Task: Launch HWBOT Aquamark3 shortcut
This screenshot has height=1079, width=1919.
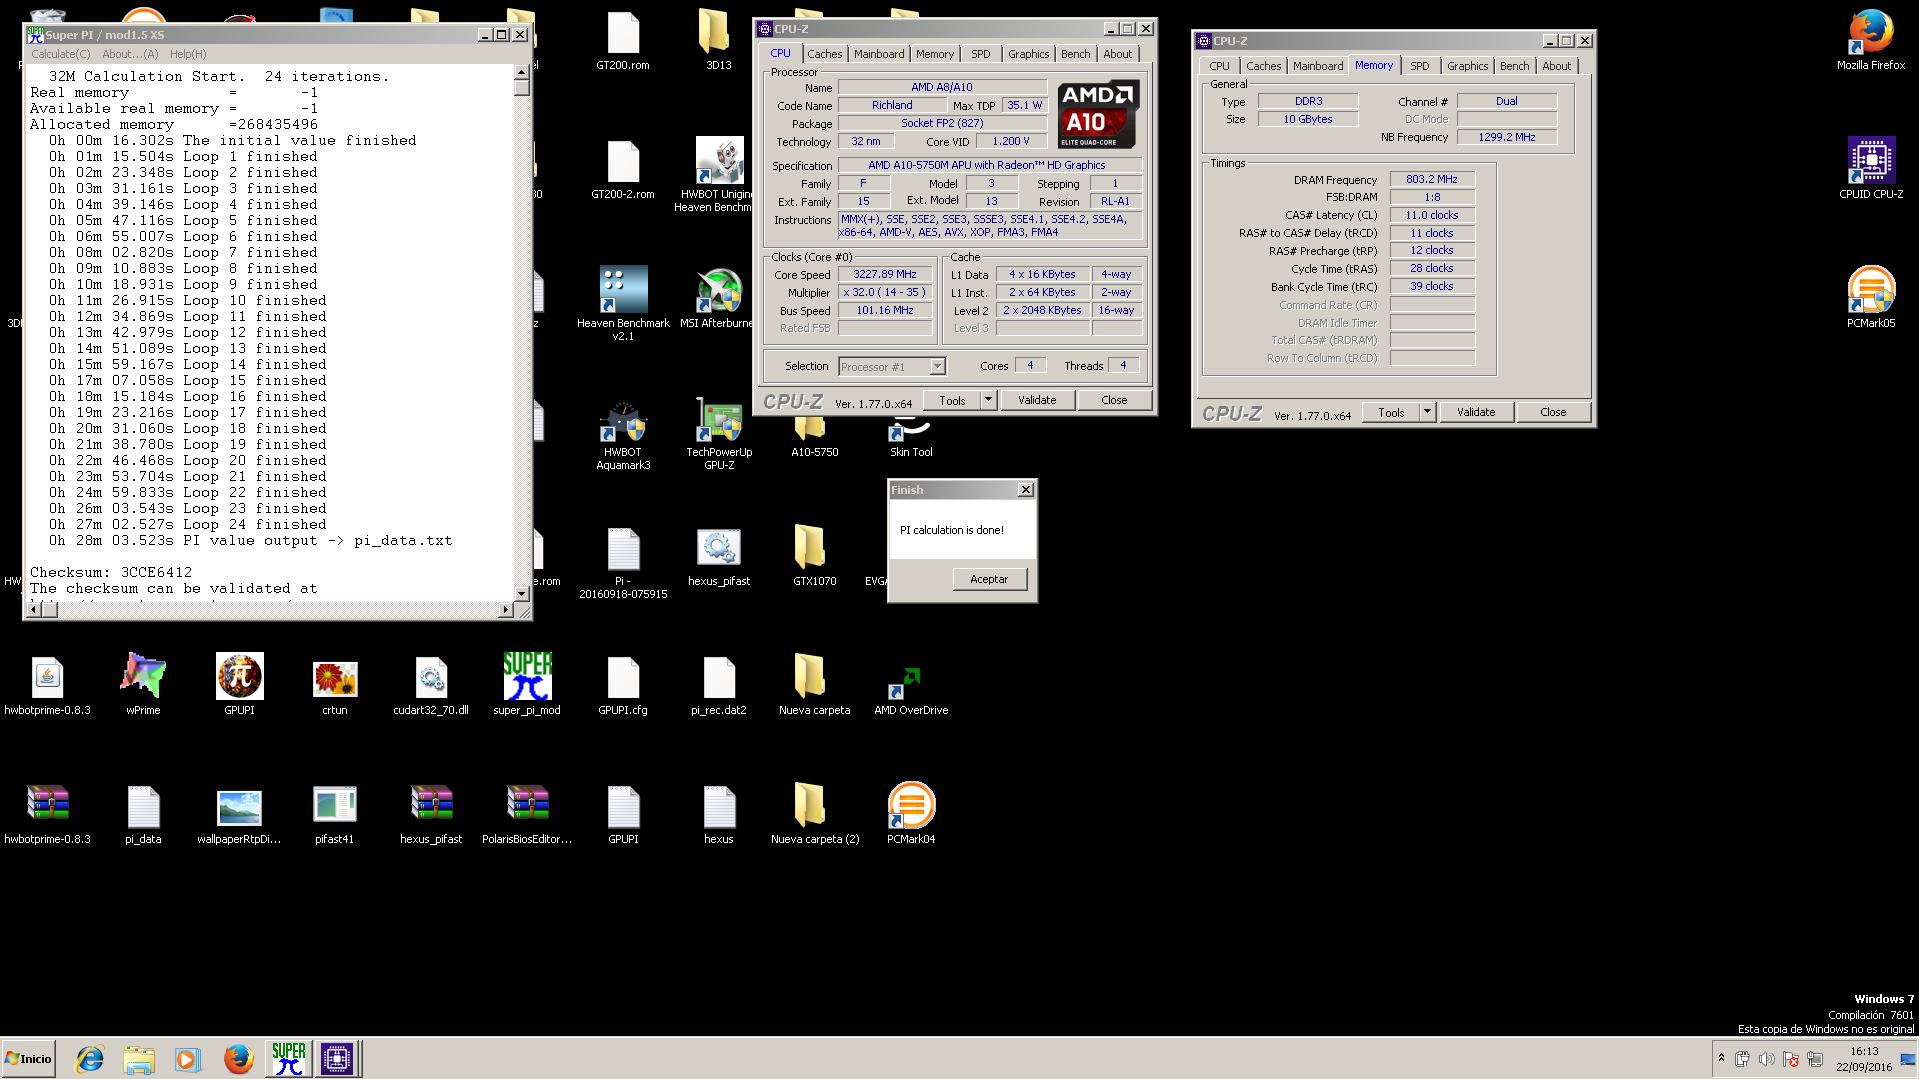Action: click(x=623, y=433)
